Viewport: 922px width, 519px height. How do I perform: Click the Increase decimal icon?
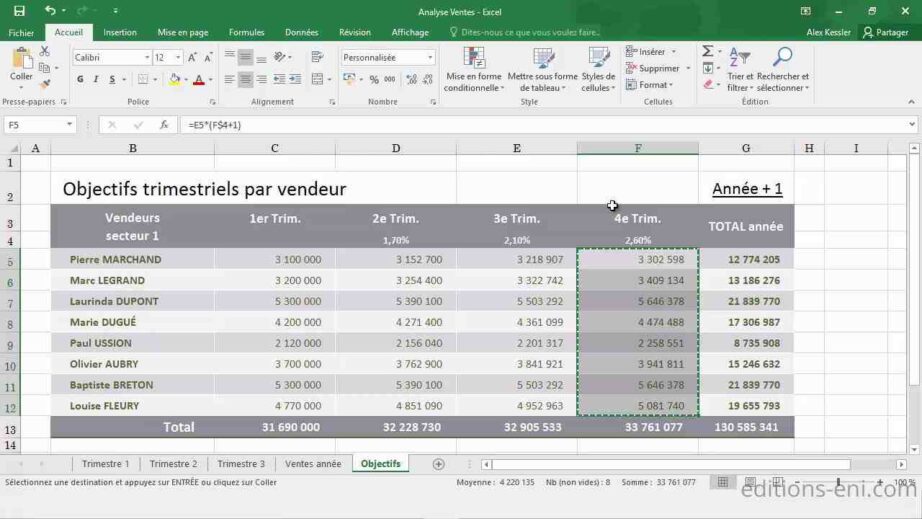click(411, 79)
